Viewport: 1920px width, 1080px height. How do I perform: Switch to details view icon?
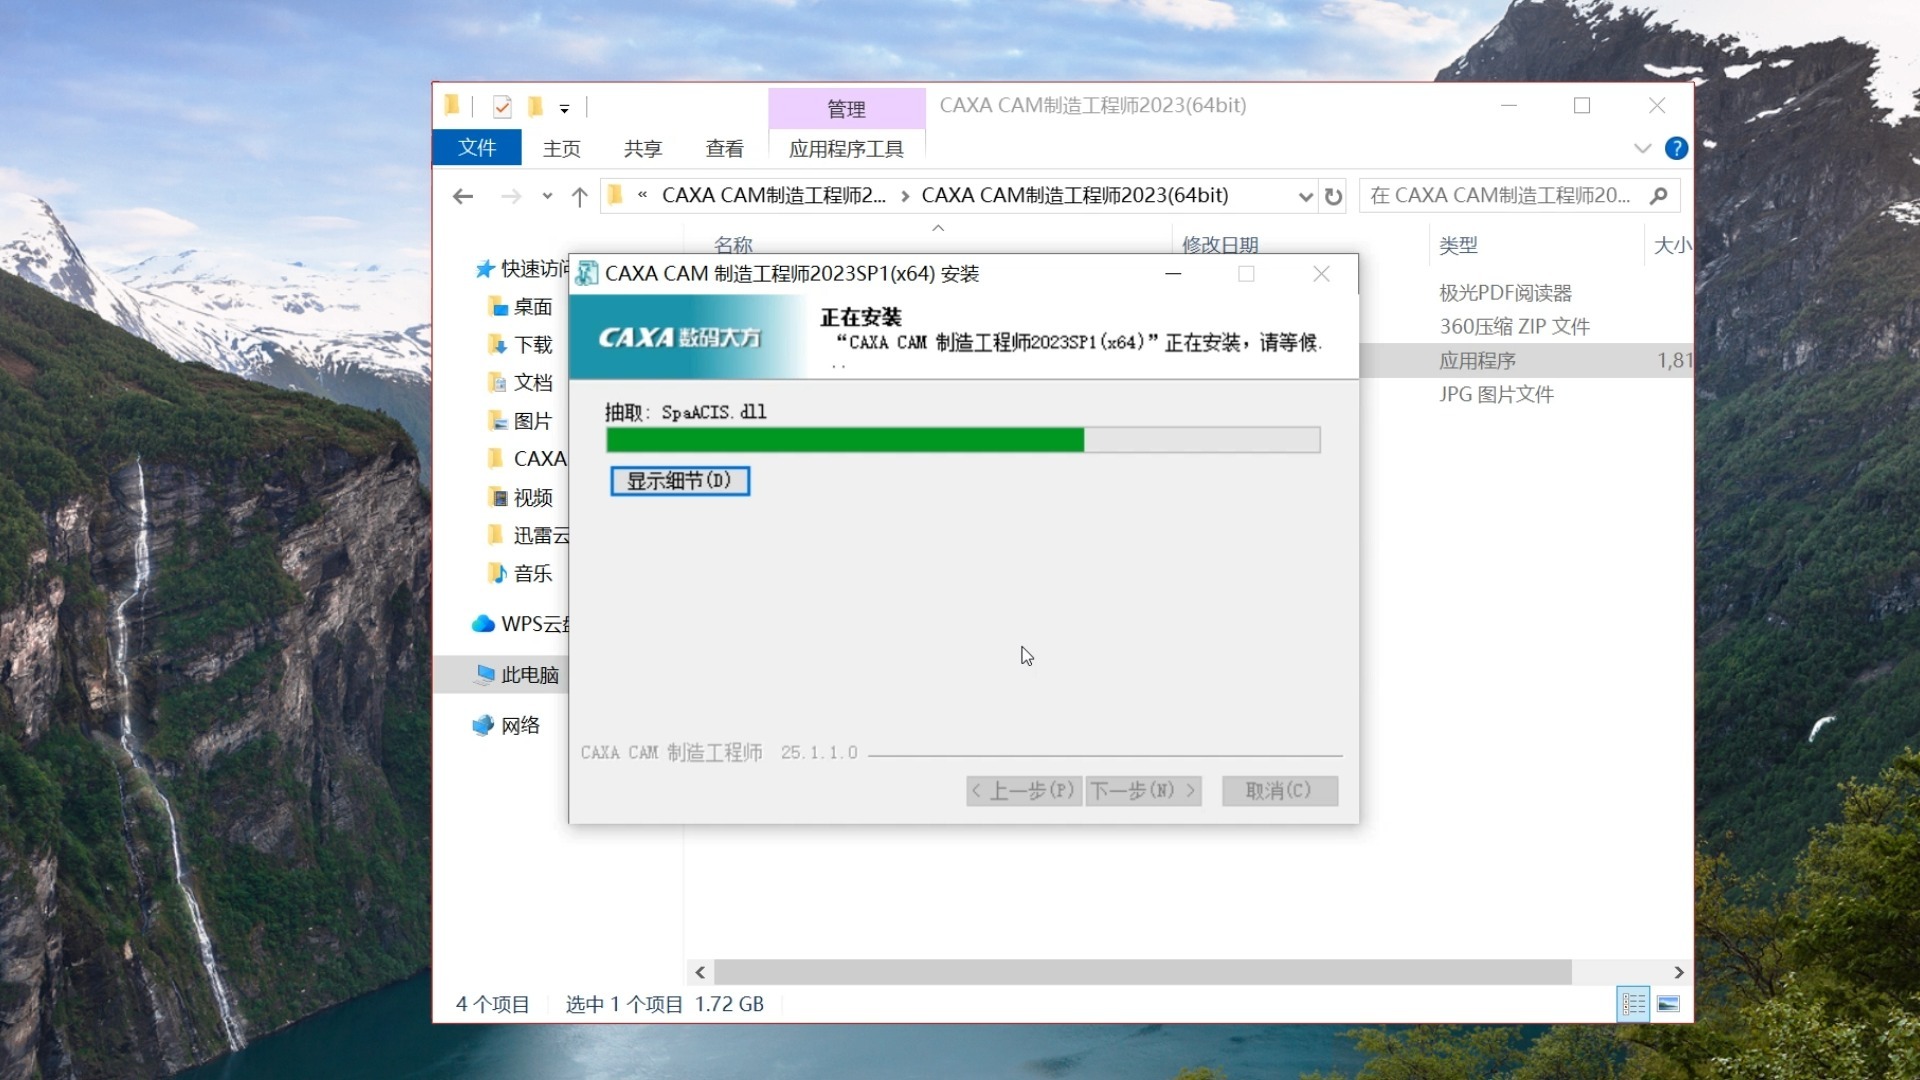pyautogui.click(x=1633, y=1004)
